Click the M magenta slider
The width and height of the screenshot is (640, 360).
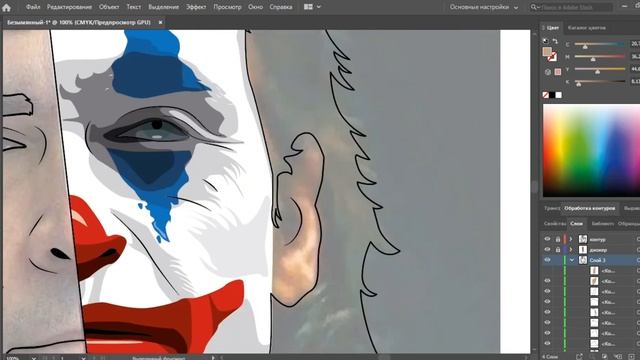tap(600, 57)
